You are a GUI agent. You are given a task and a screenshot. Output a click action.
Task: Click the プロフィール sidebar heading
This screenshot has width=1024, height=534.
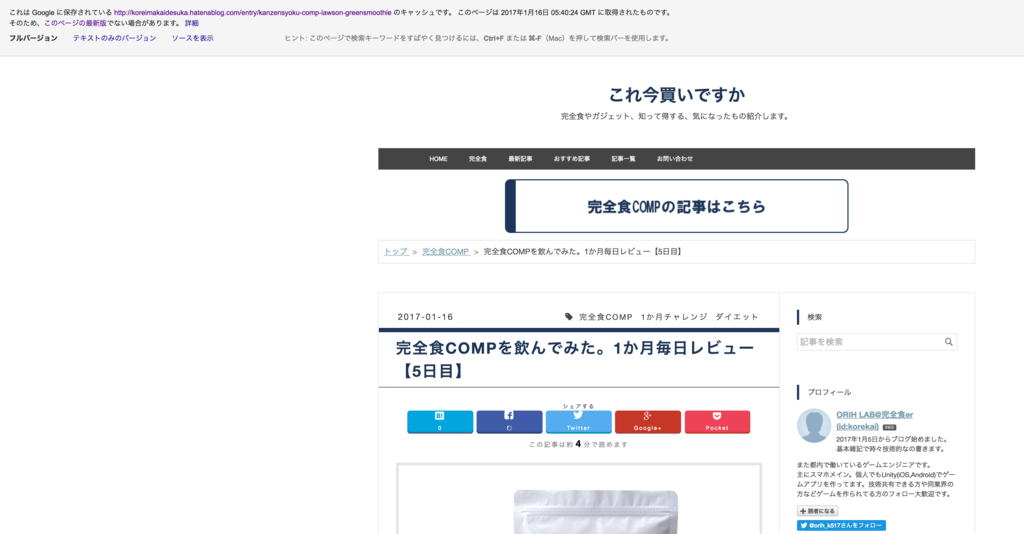829,392
